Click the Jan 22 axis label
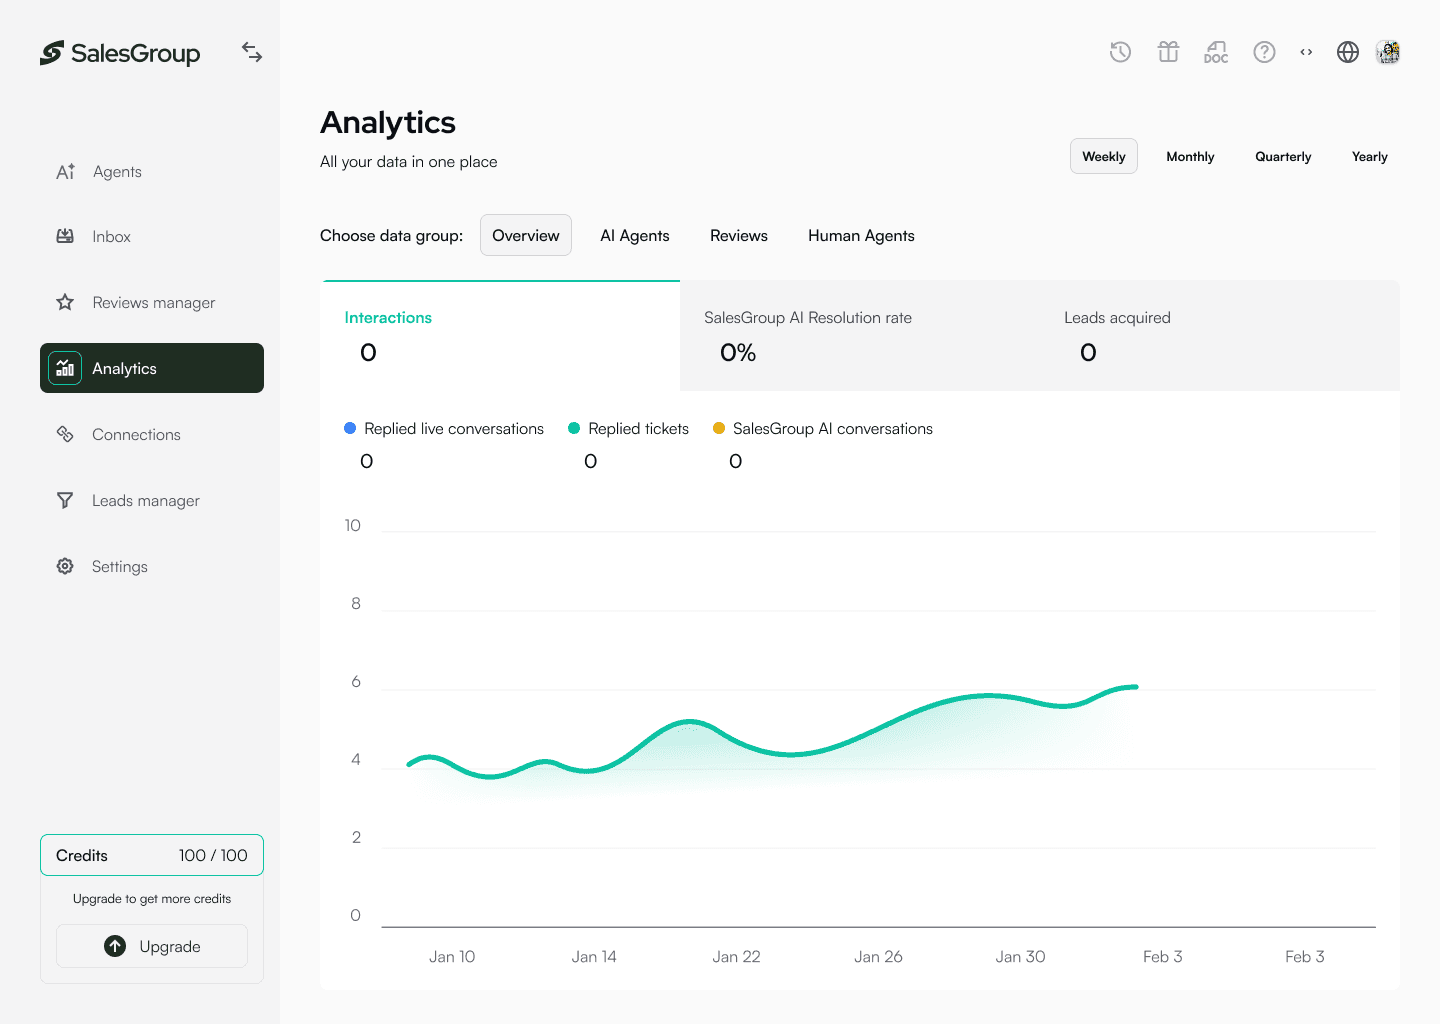 [736, 957]
